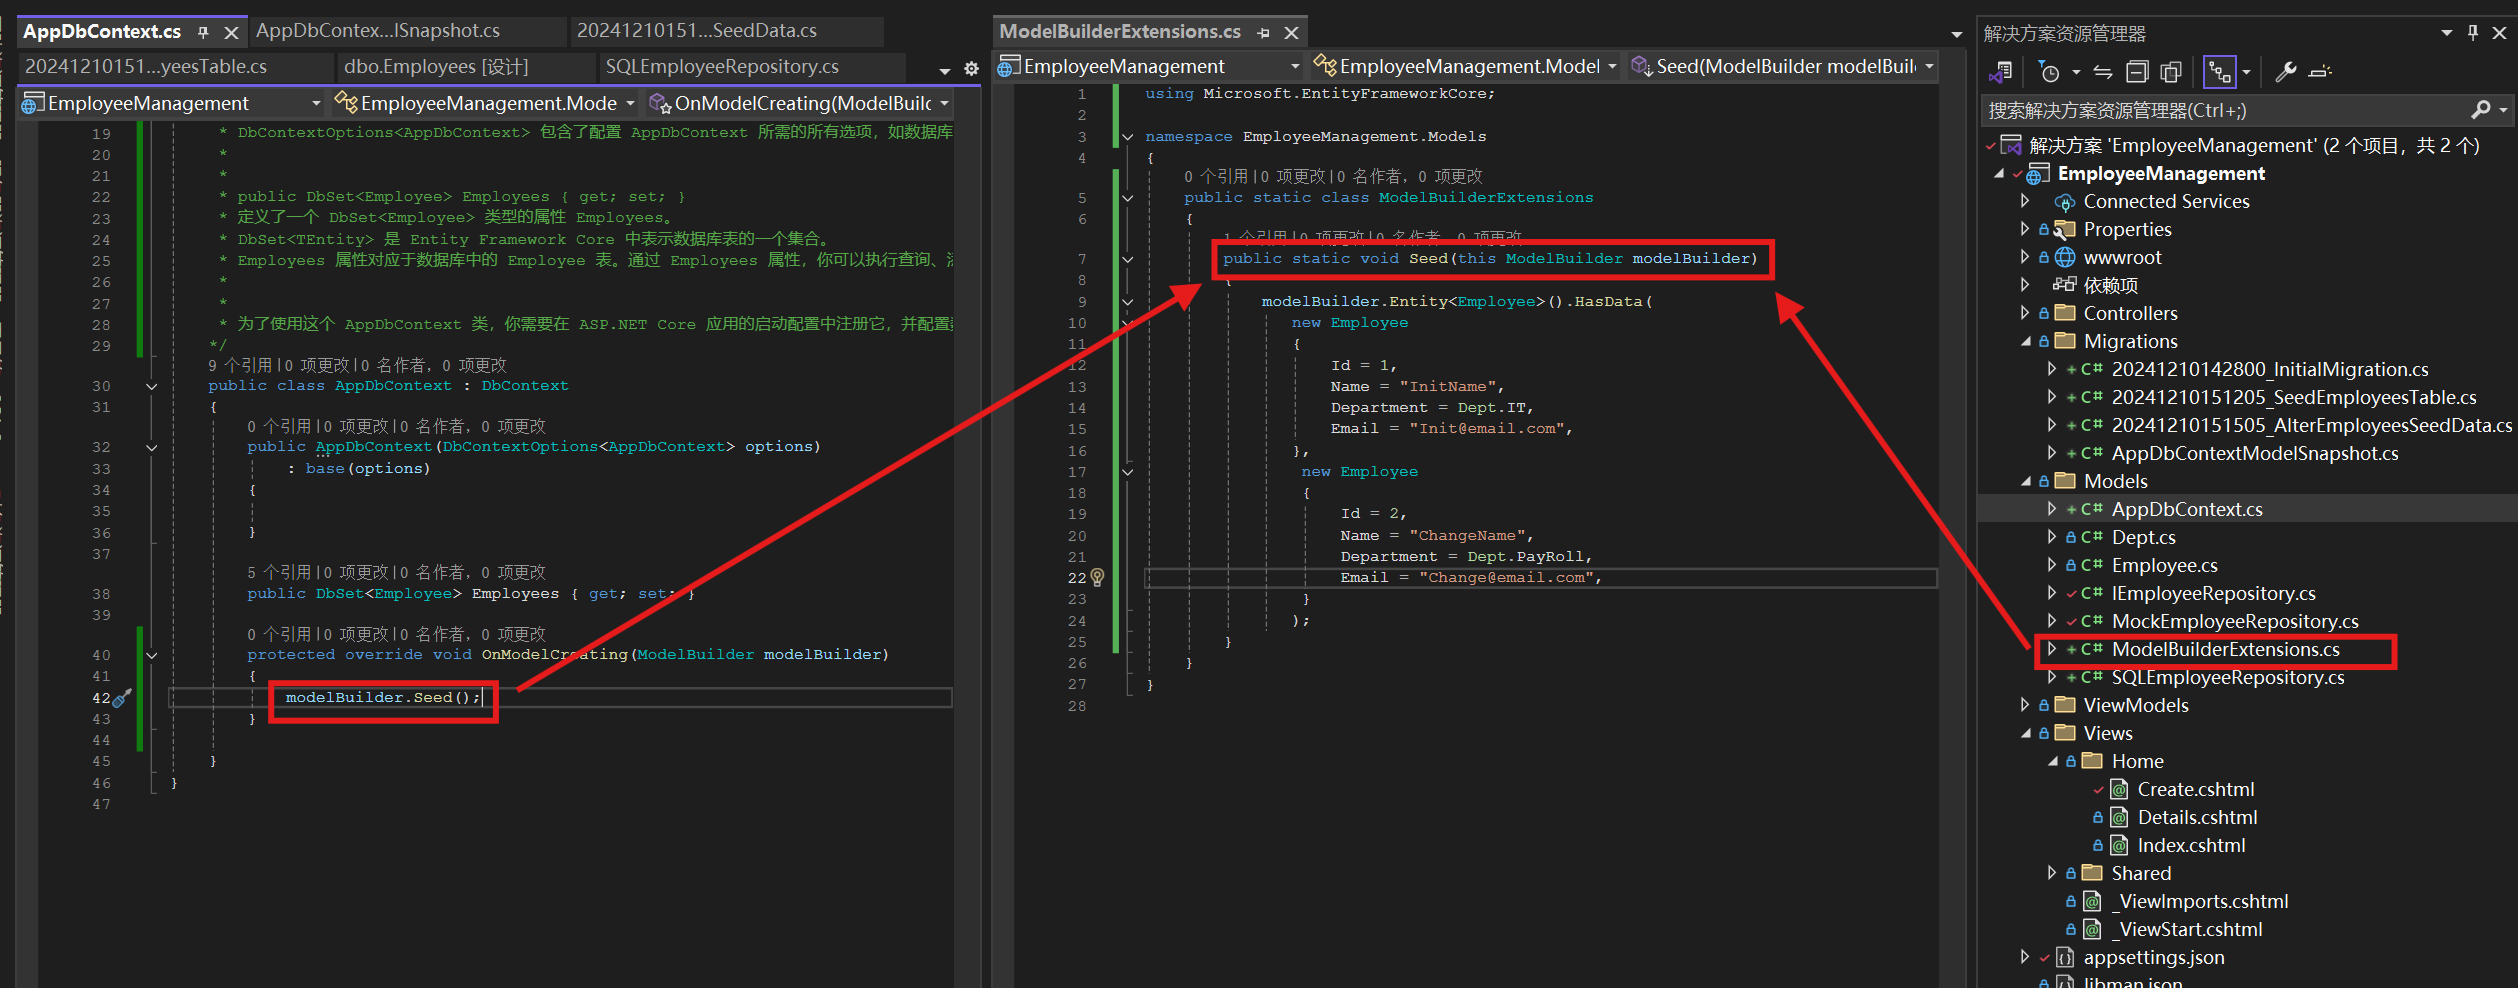Open Create.cshtml view file
This screenshot has width=2518, height=988.
pos(2196,789)
